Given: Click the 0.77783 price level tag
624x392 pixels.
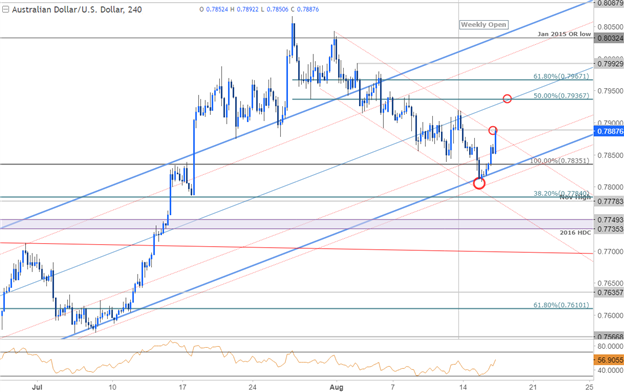Looking at the screenshot, I should click(x=609, y=202).
